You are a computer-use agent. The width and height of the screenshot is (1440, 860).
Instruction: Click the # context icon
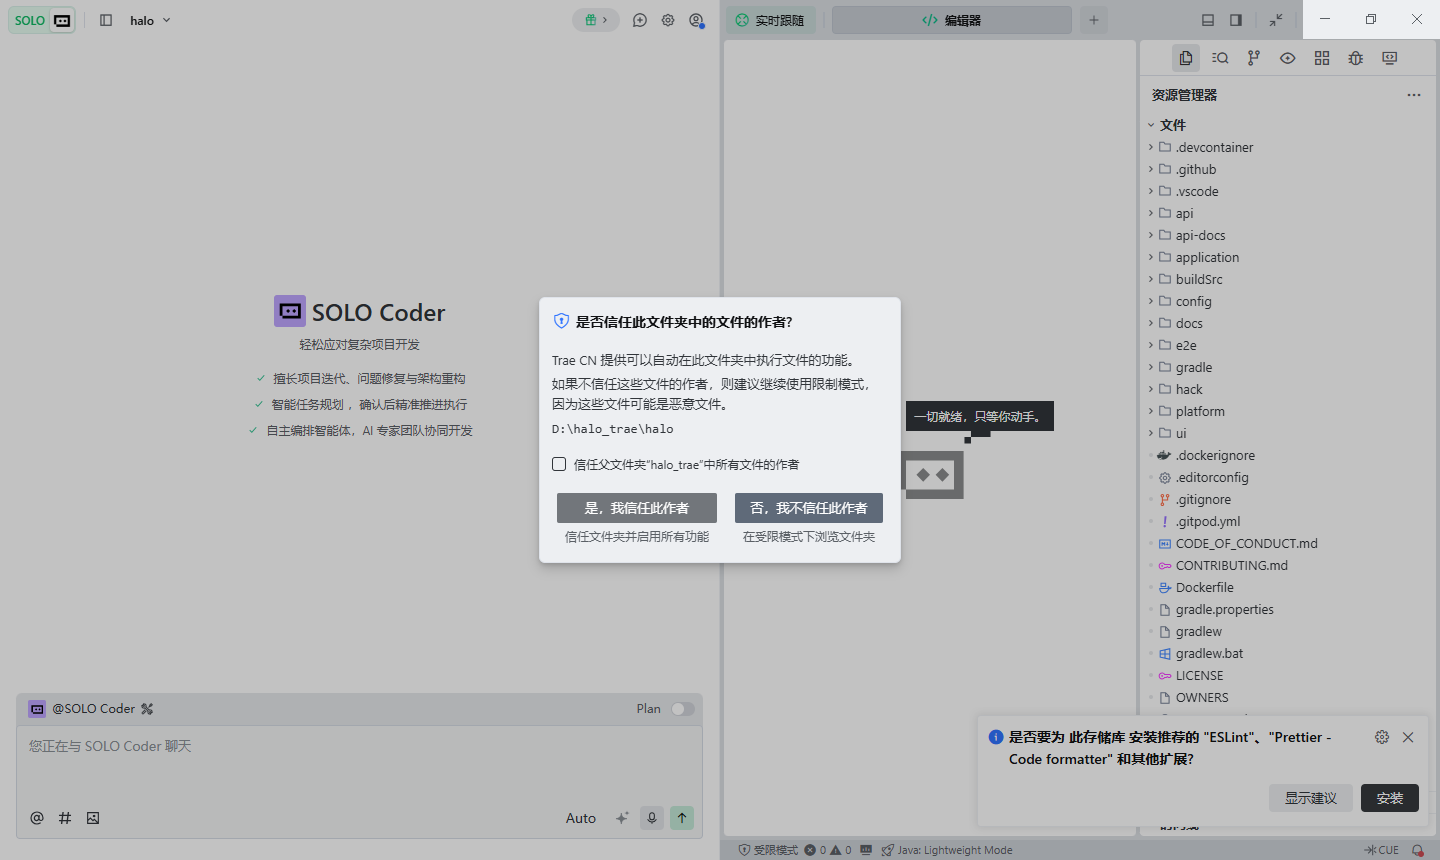point(65,818)
